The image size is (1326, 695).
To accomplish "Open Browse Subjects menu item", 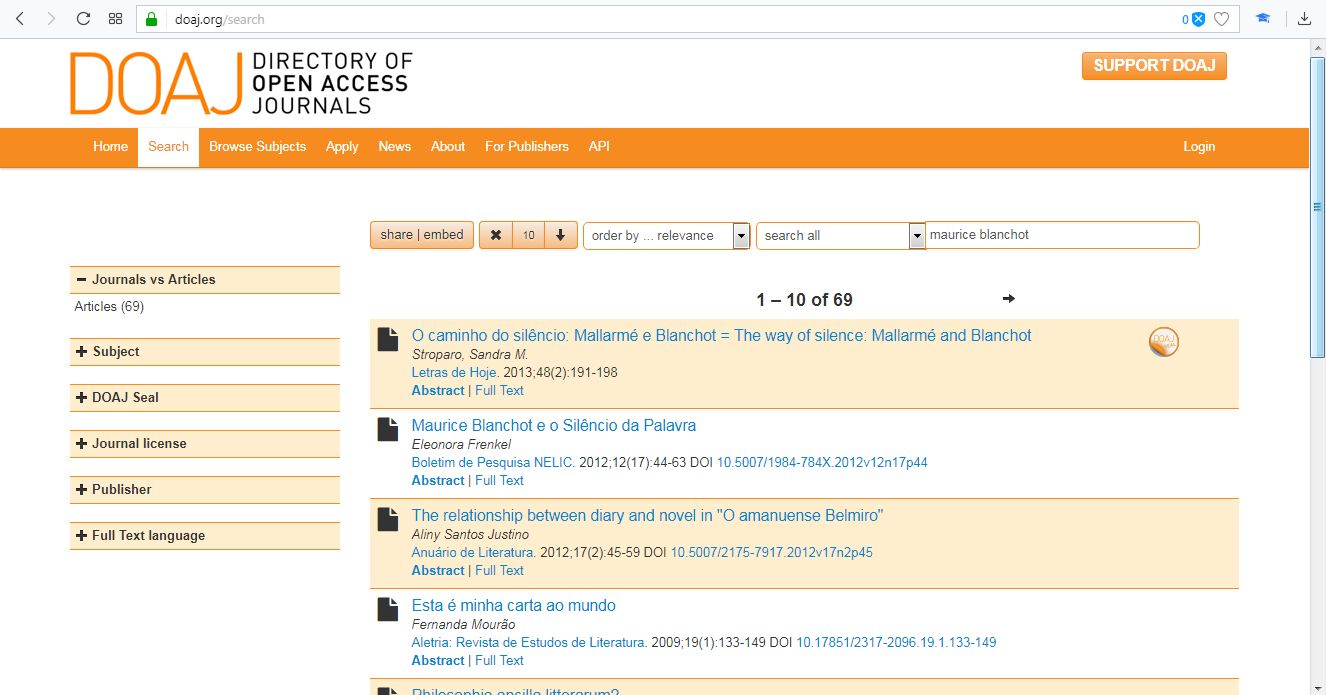I will pos(257,146).
